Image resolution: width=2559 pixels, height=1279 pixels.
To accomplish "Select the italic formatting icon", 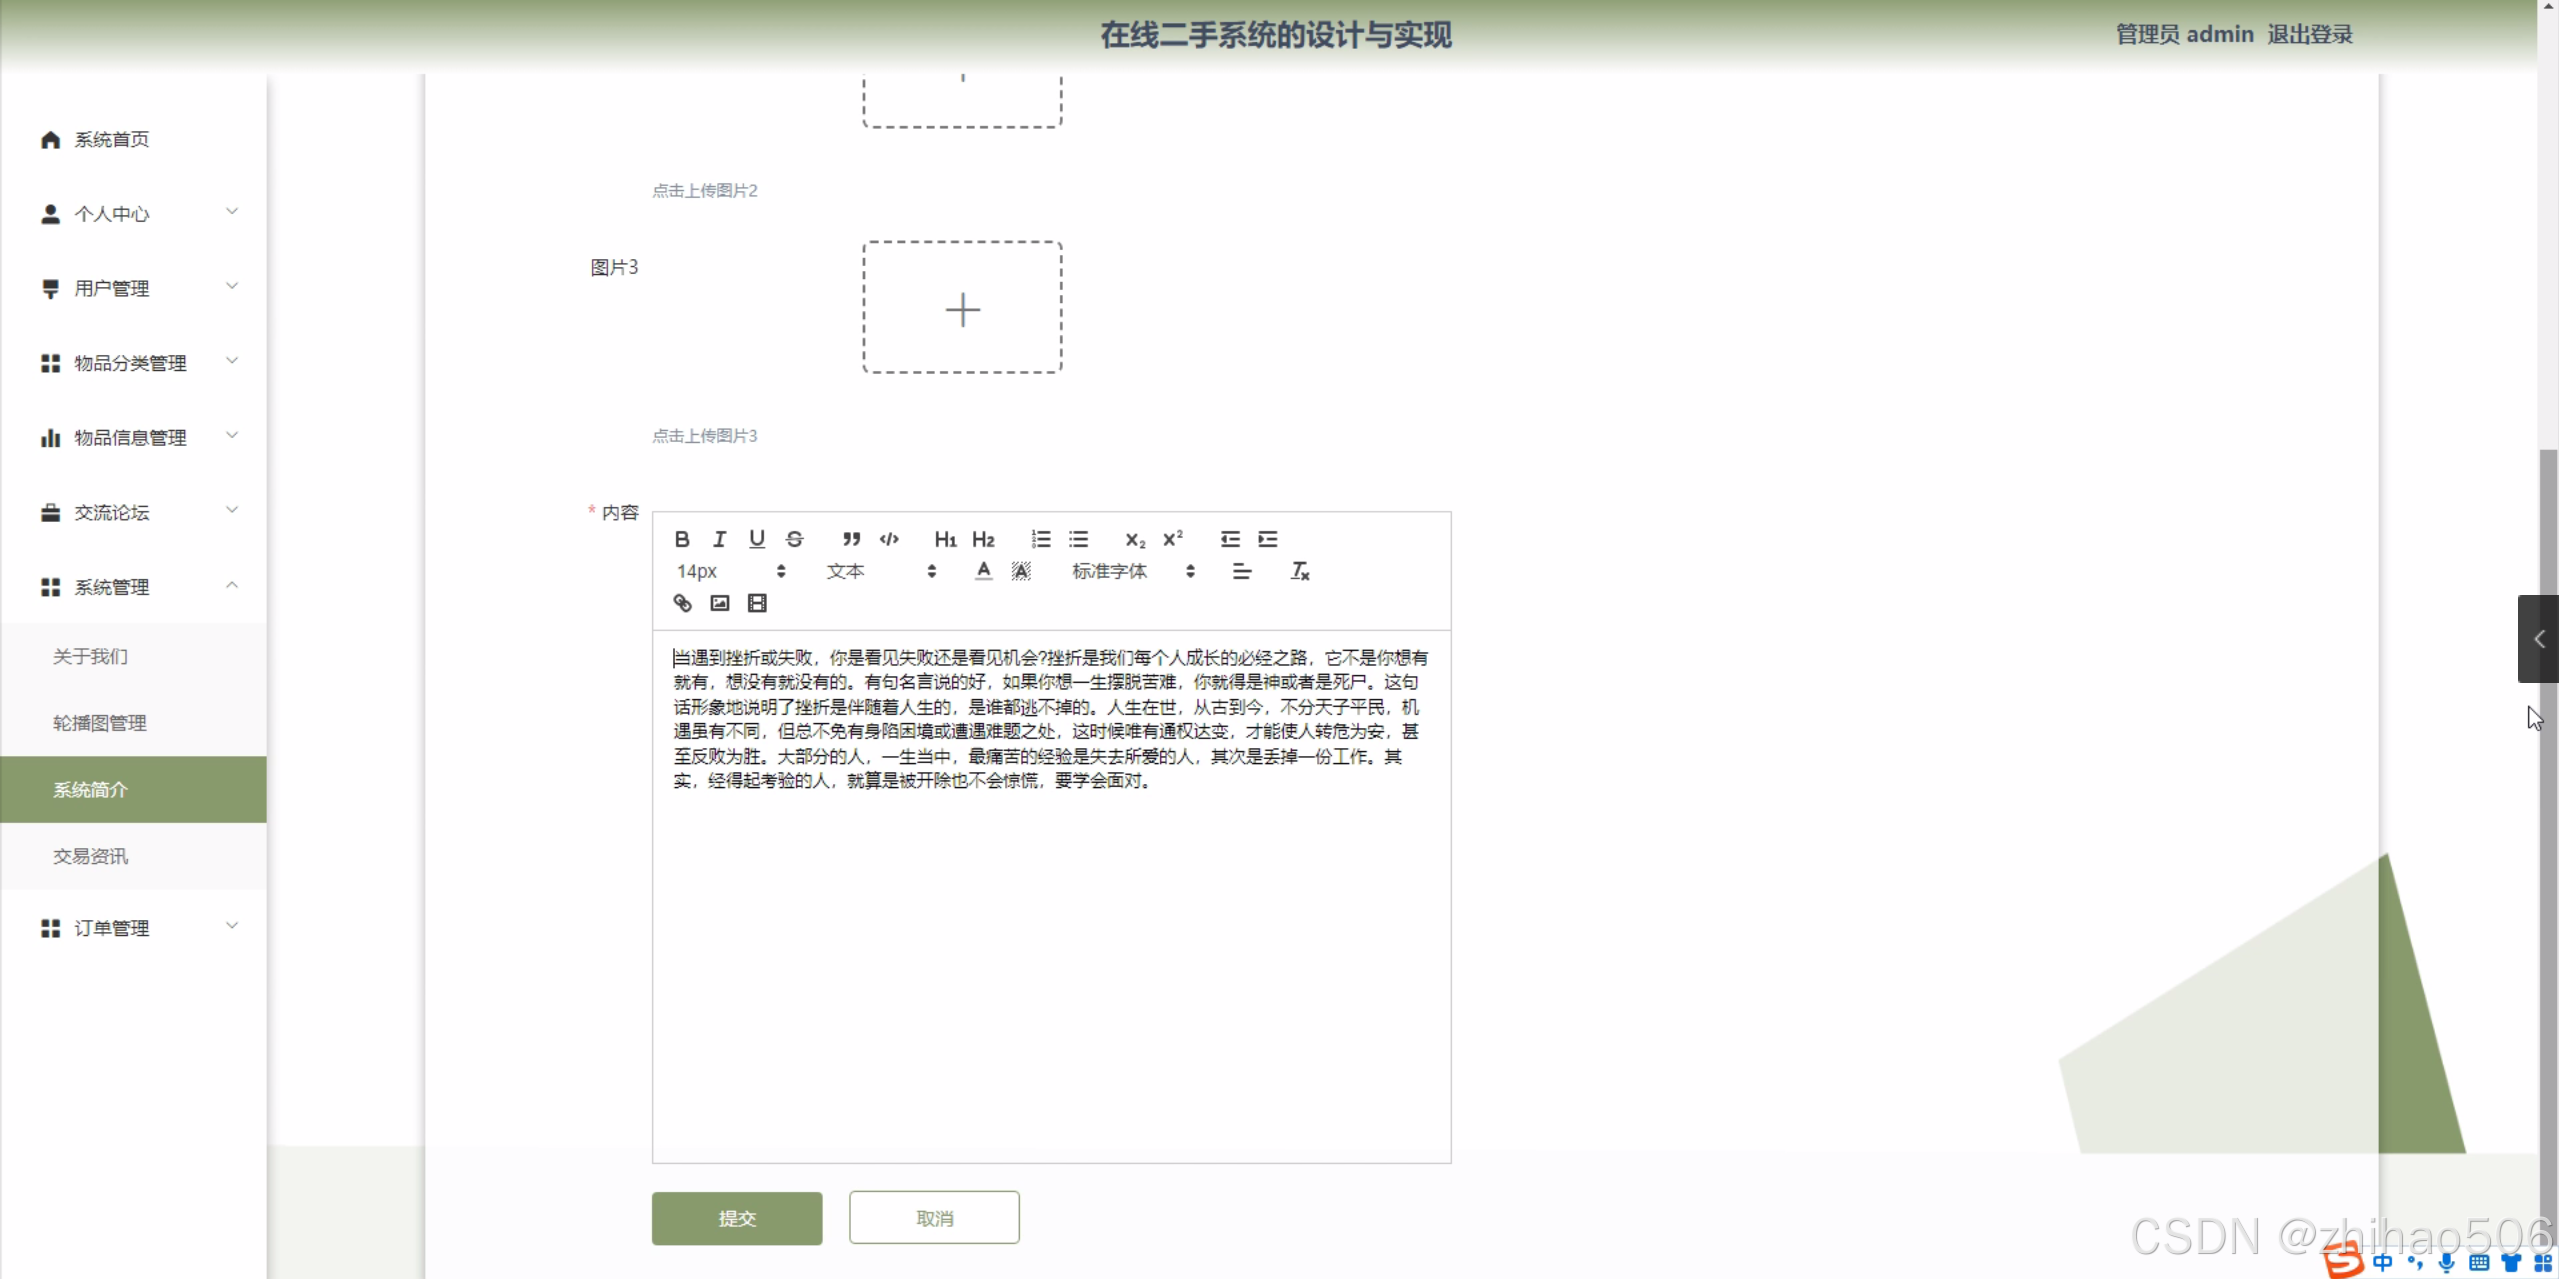I will 719,539.
